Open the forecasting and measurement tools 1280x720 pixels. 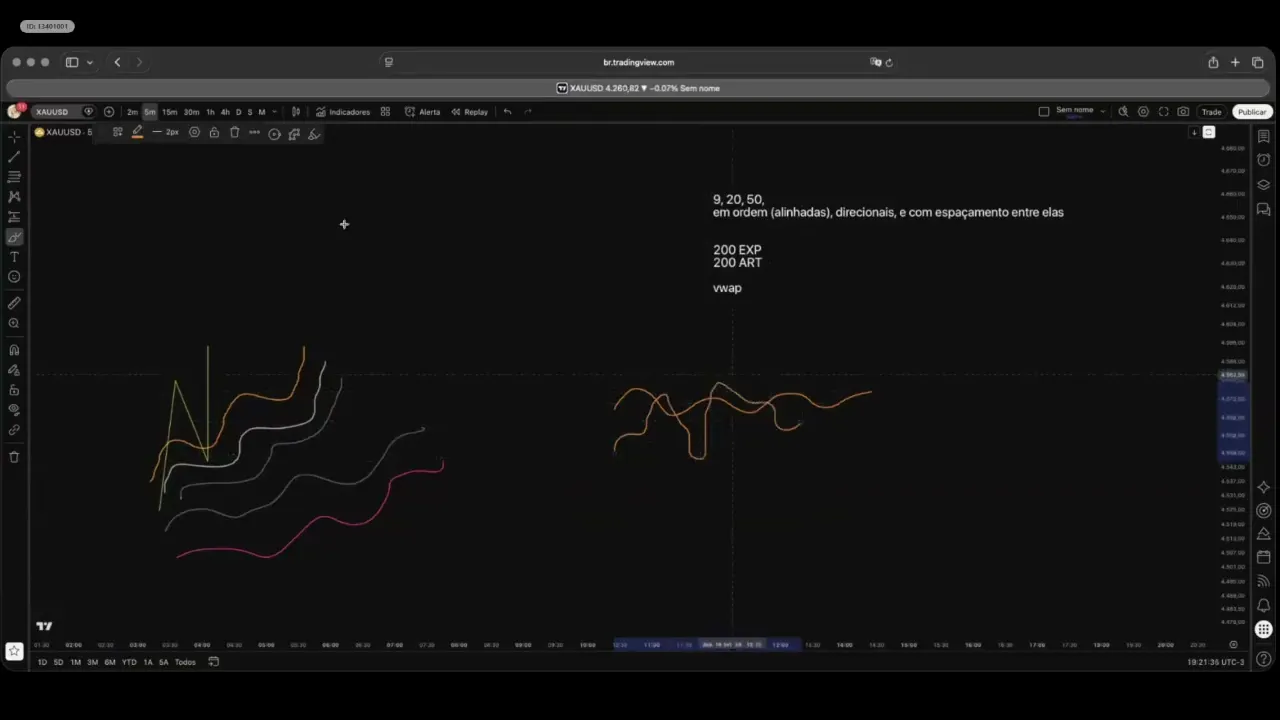click(14, 217)
